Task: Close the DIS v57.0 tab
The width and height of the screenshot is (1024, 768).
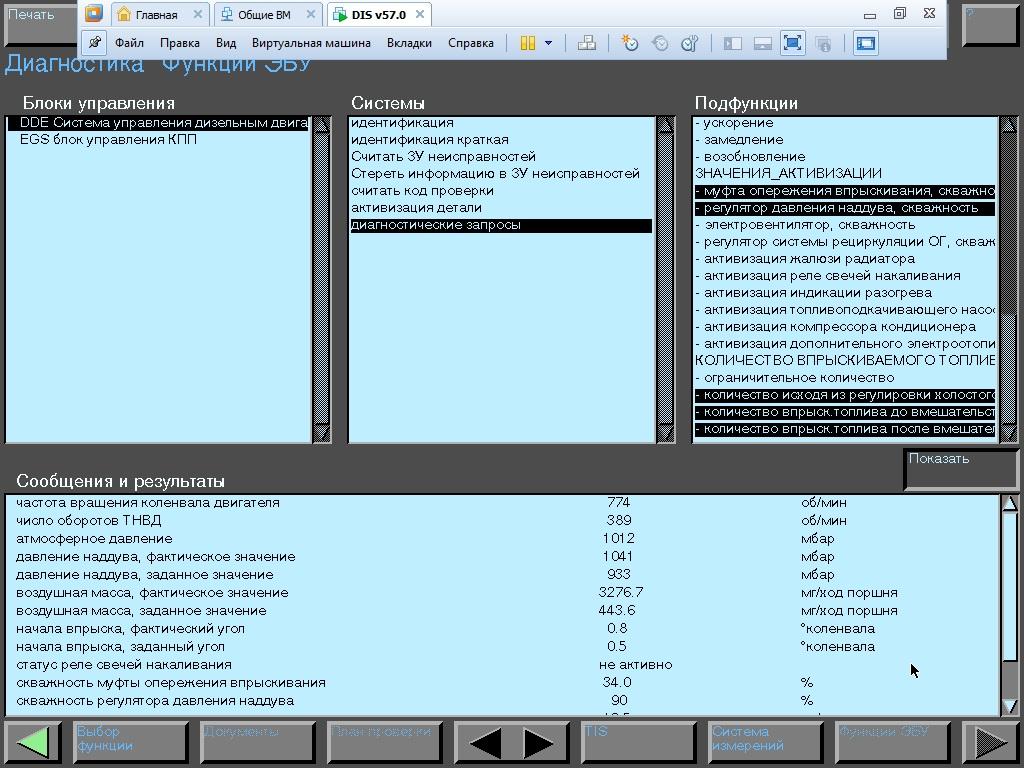Action: point(420,14)
